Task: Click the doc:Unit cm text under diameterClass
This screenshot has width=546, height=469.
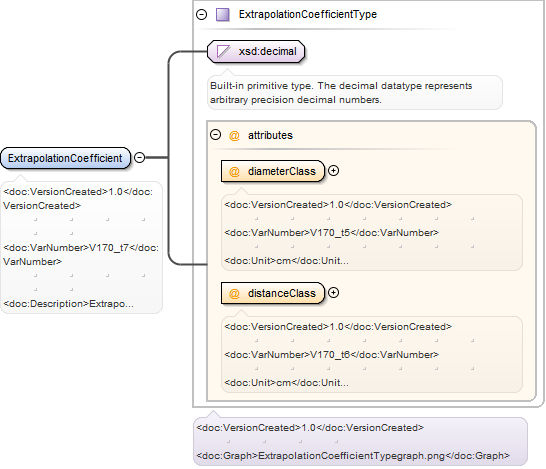Action: 286,260
